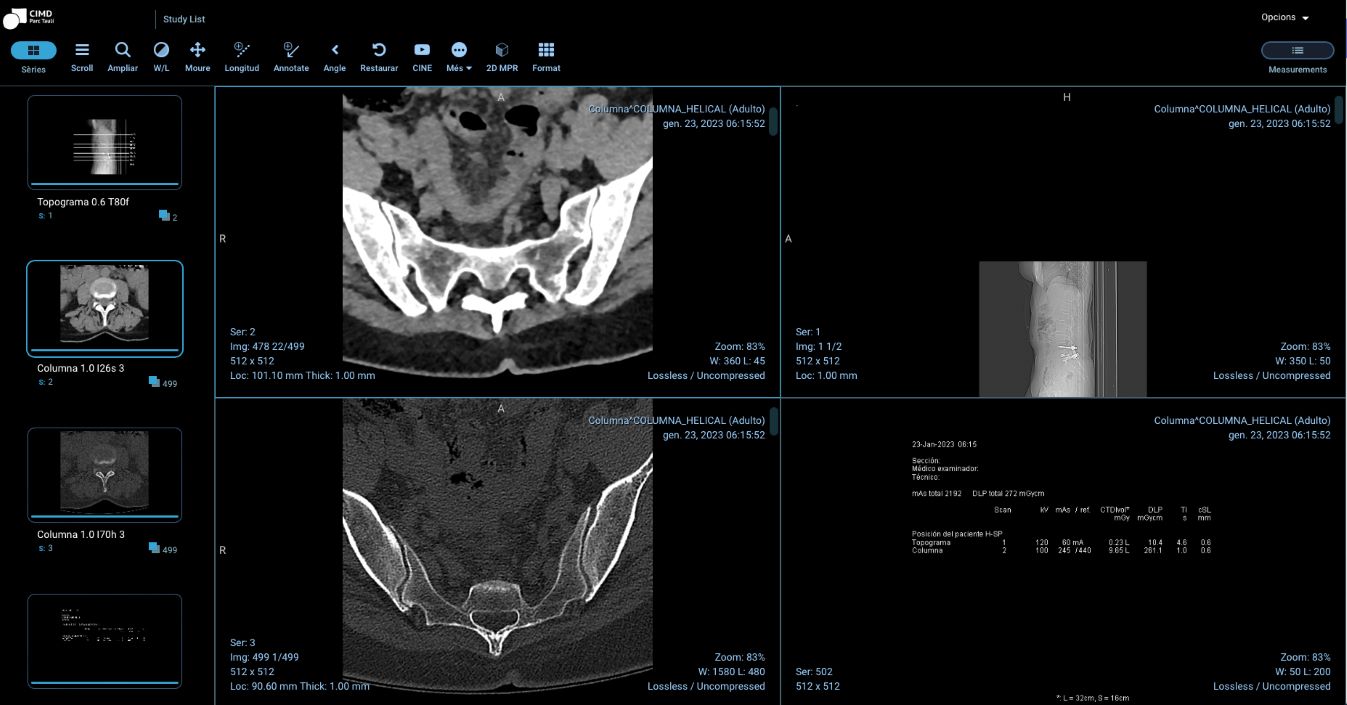Go to Study List

click(184, 19)
